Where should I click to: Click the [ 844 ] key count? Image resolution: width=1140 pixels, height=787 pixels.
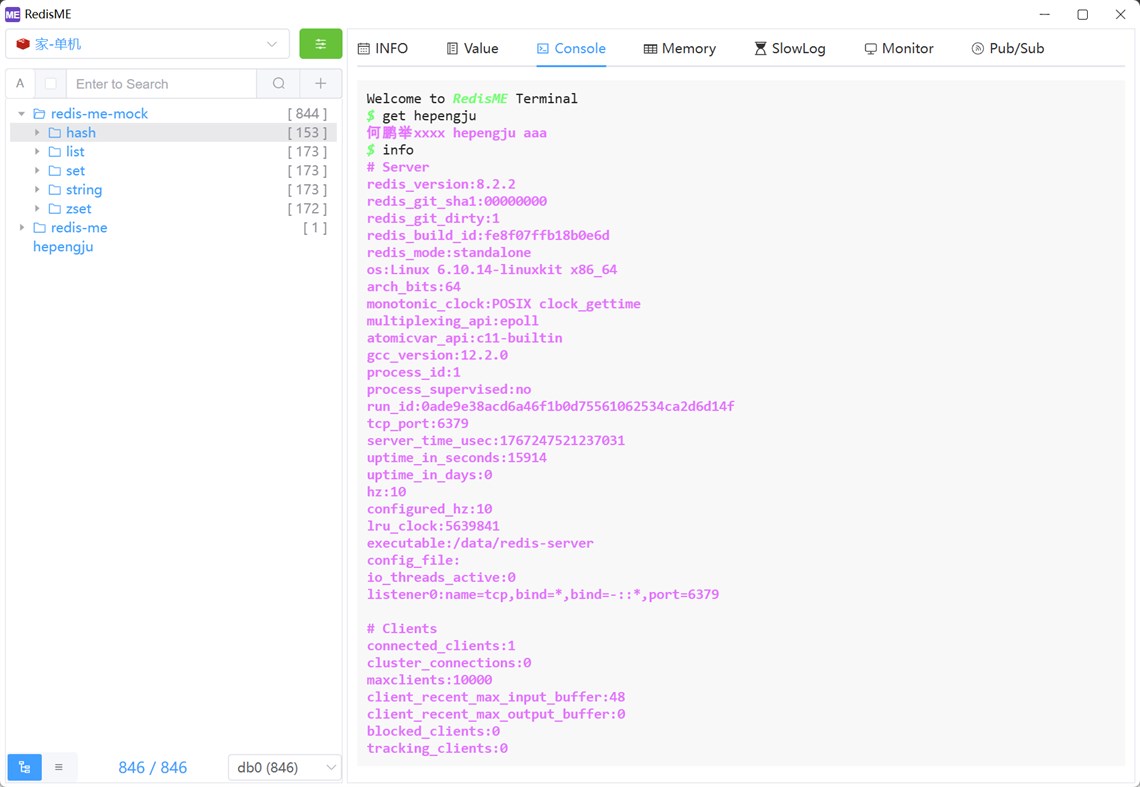pyautogui.click(x=308, y=113)
